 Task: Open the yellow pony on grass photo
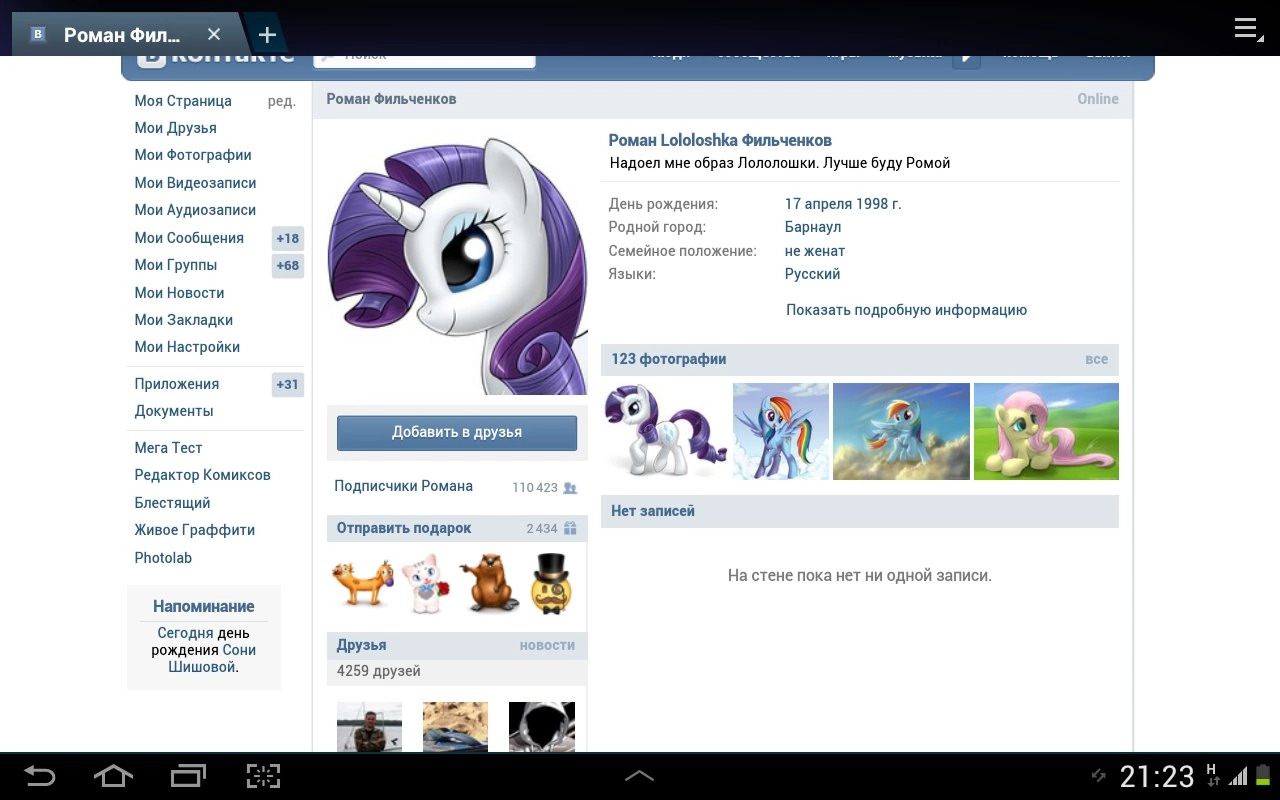1046,431
